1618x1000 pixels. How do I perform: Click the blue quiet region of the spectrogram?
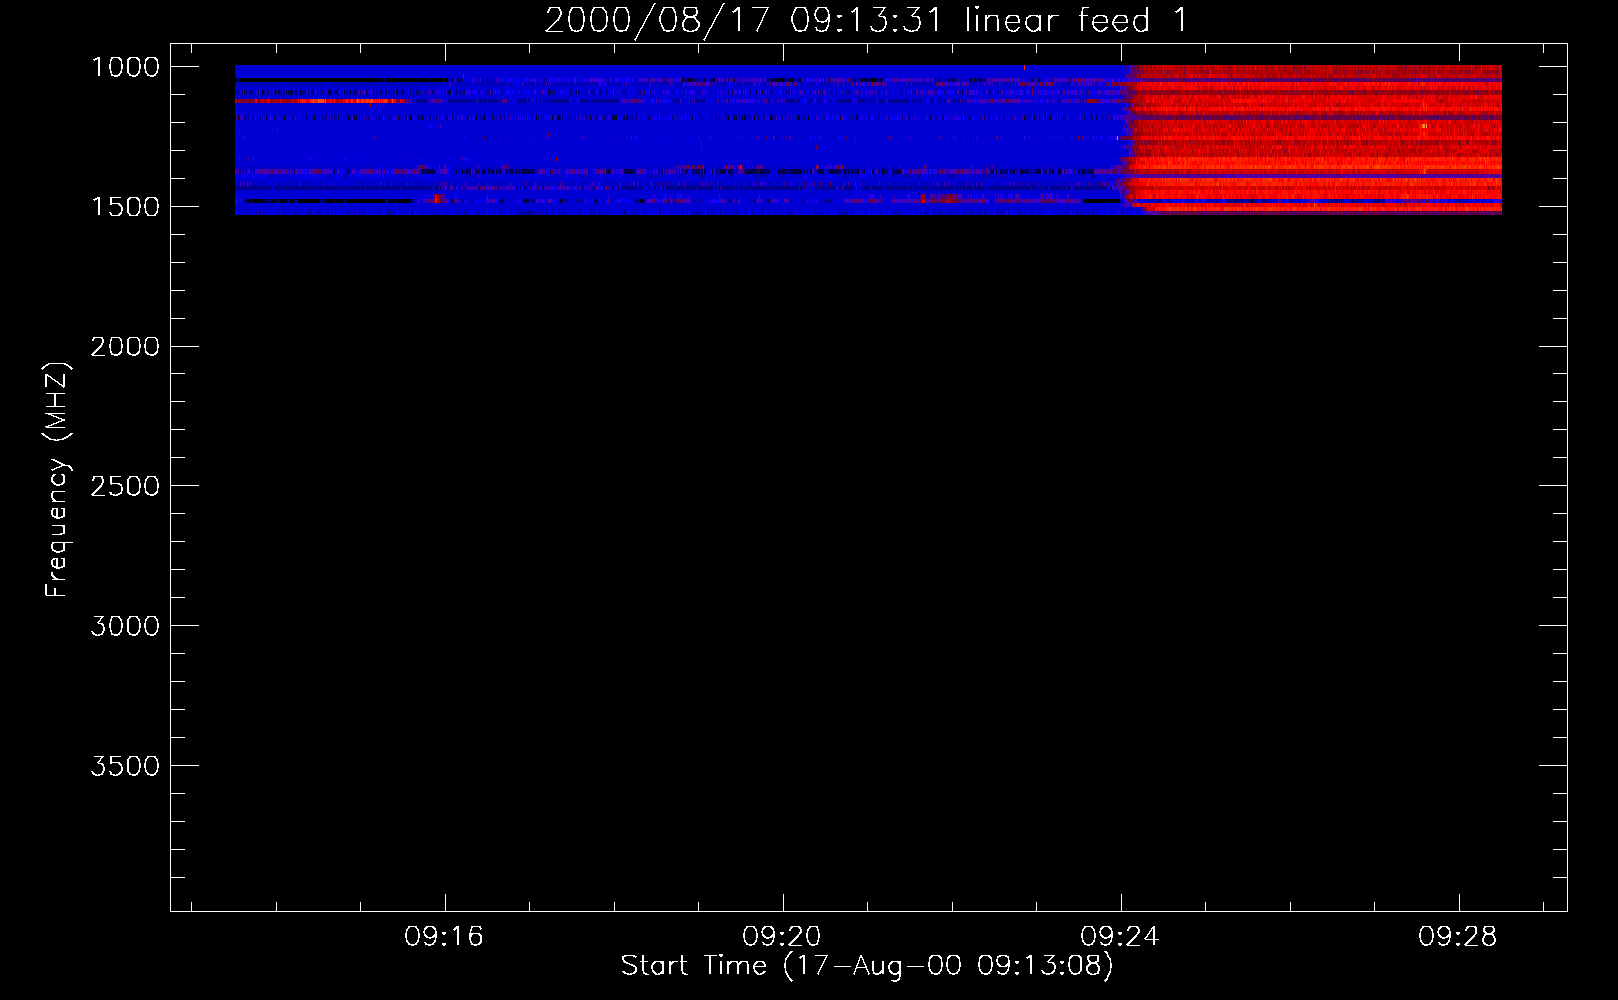pos(680,140)
